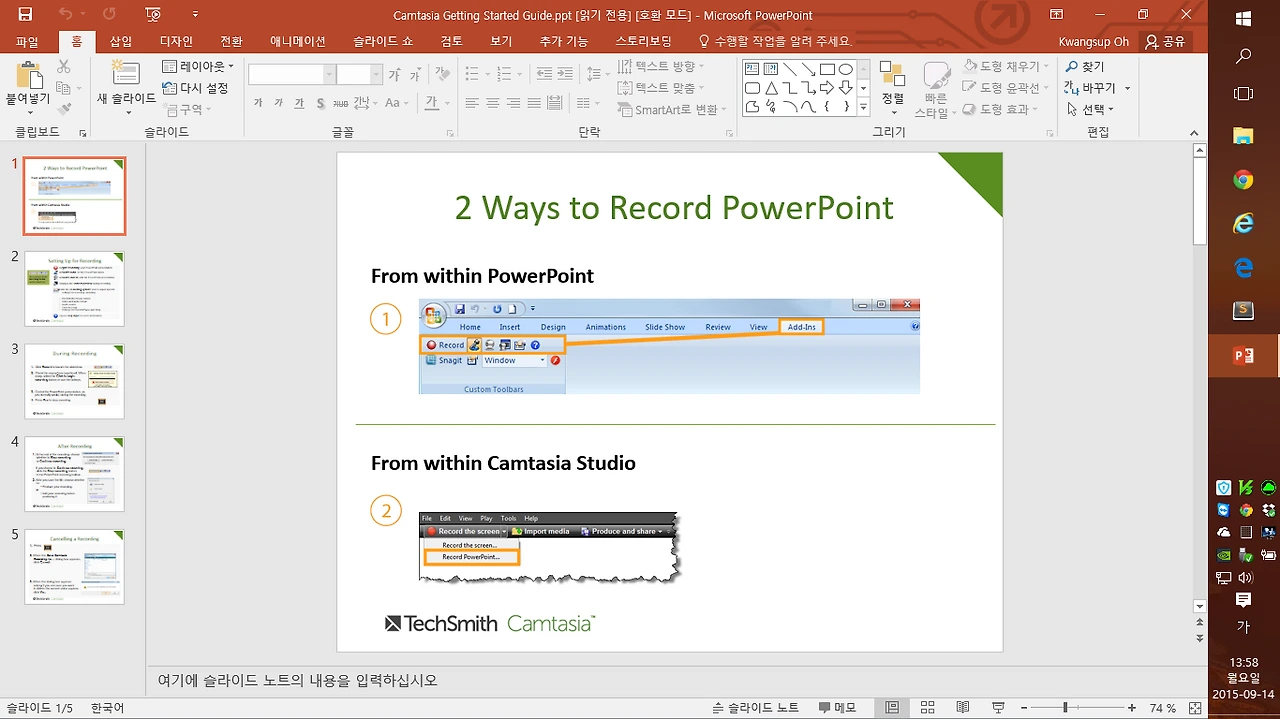Open the 파일 file tab
Screen dimensions: 1280x719
(27, 41)
